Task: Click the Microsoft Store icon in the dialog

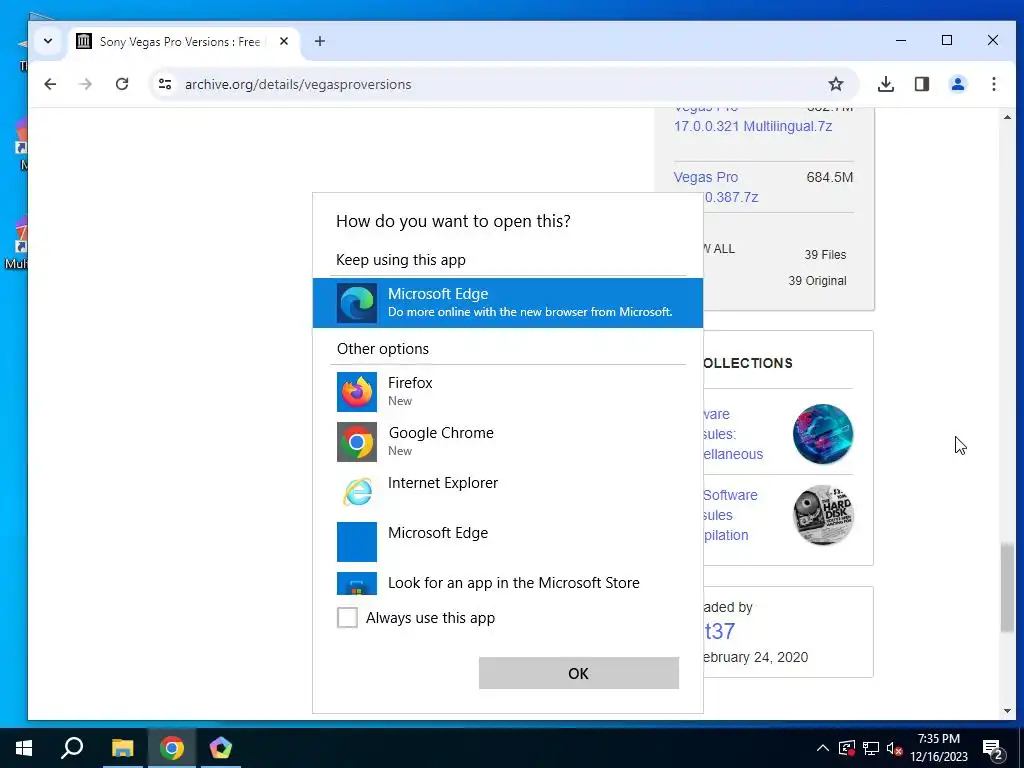Action: pyautogui.click(x=357, y=583)
